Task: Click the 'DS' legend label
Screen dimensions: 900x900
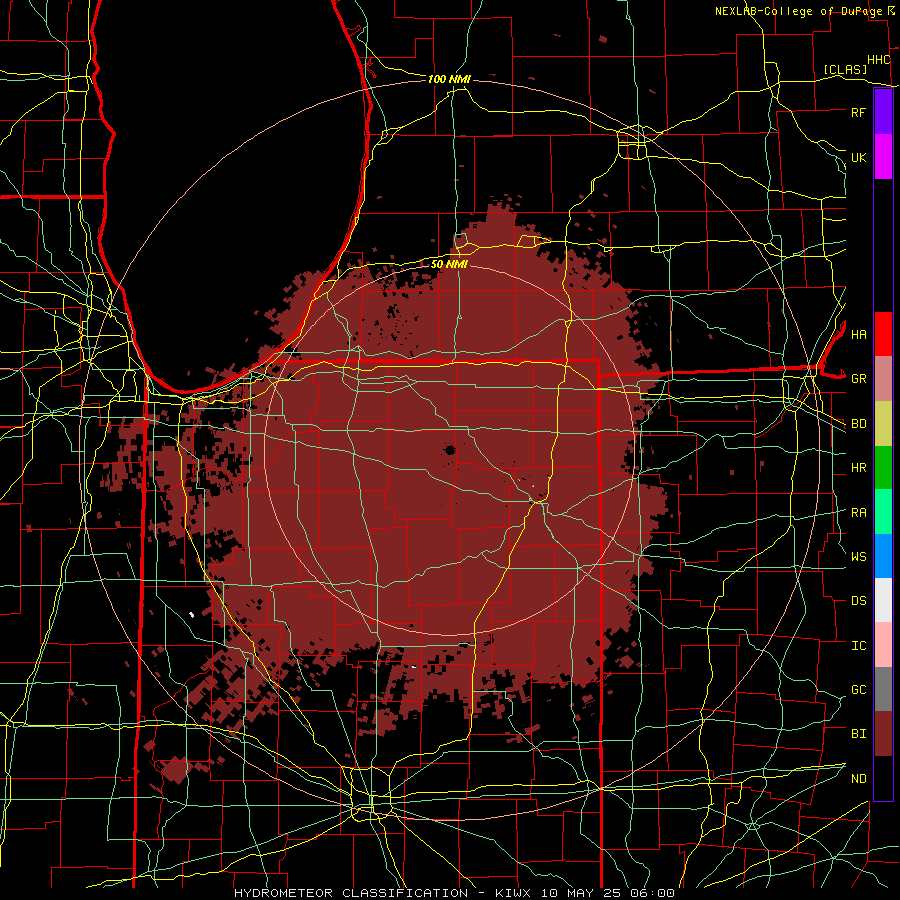Action: 858,601
